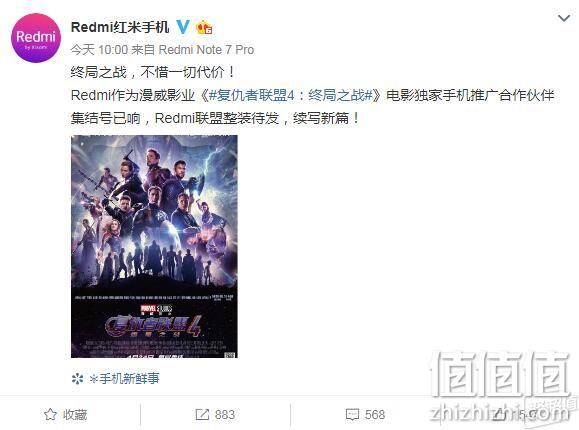Open the 今天 10:00 timestamp link
The height and width of the screenshot is (430, 579).
[x=99, y=50]
